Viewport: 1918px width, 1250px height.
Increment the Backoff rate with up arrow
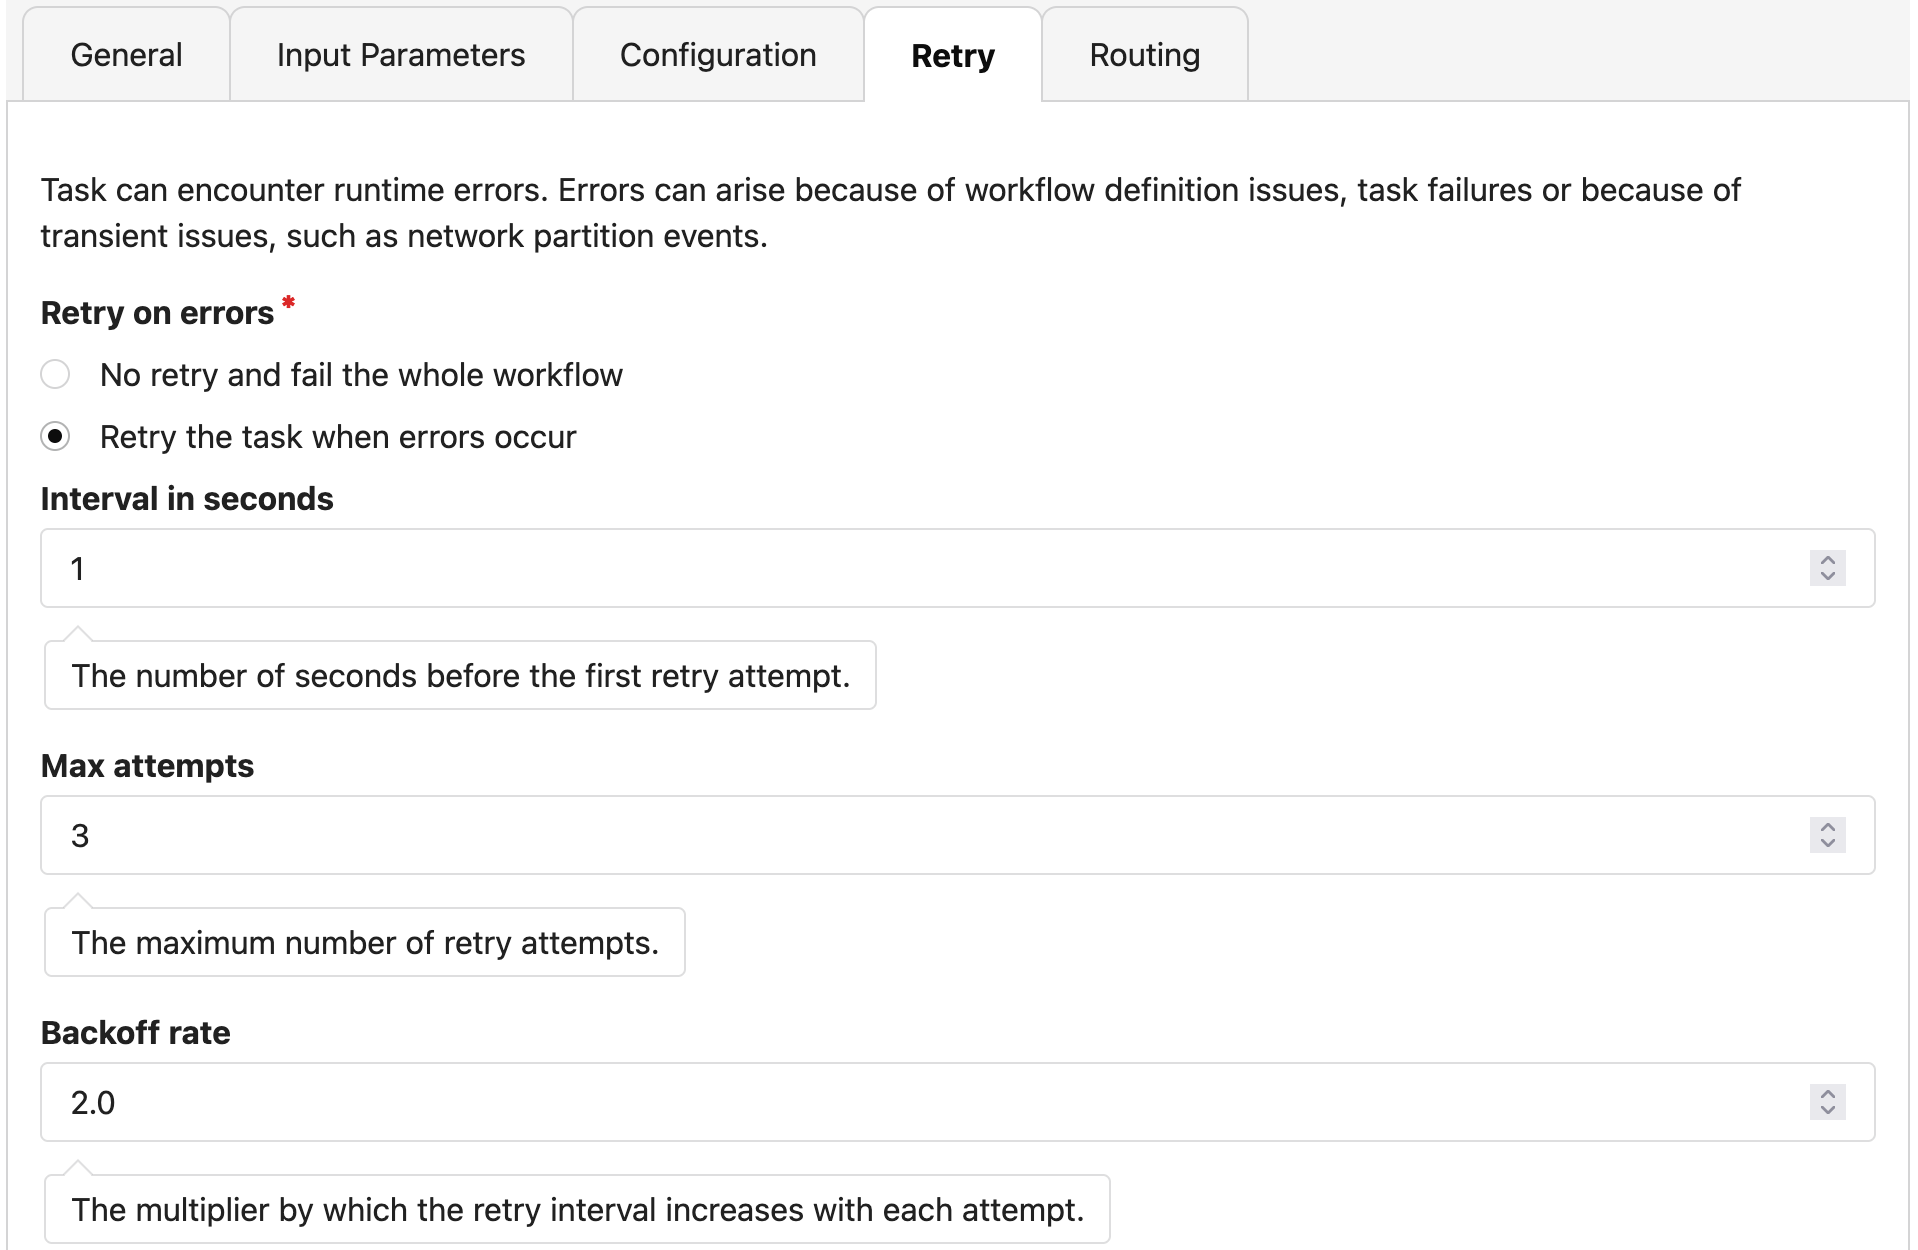click(x=1827, y=1094)
